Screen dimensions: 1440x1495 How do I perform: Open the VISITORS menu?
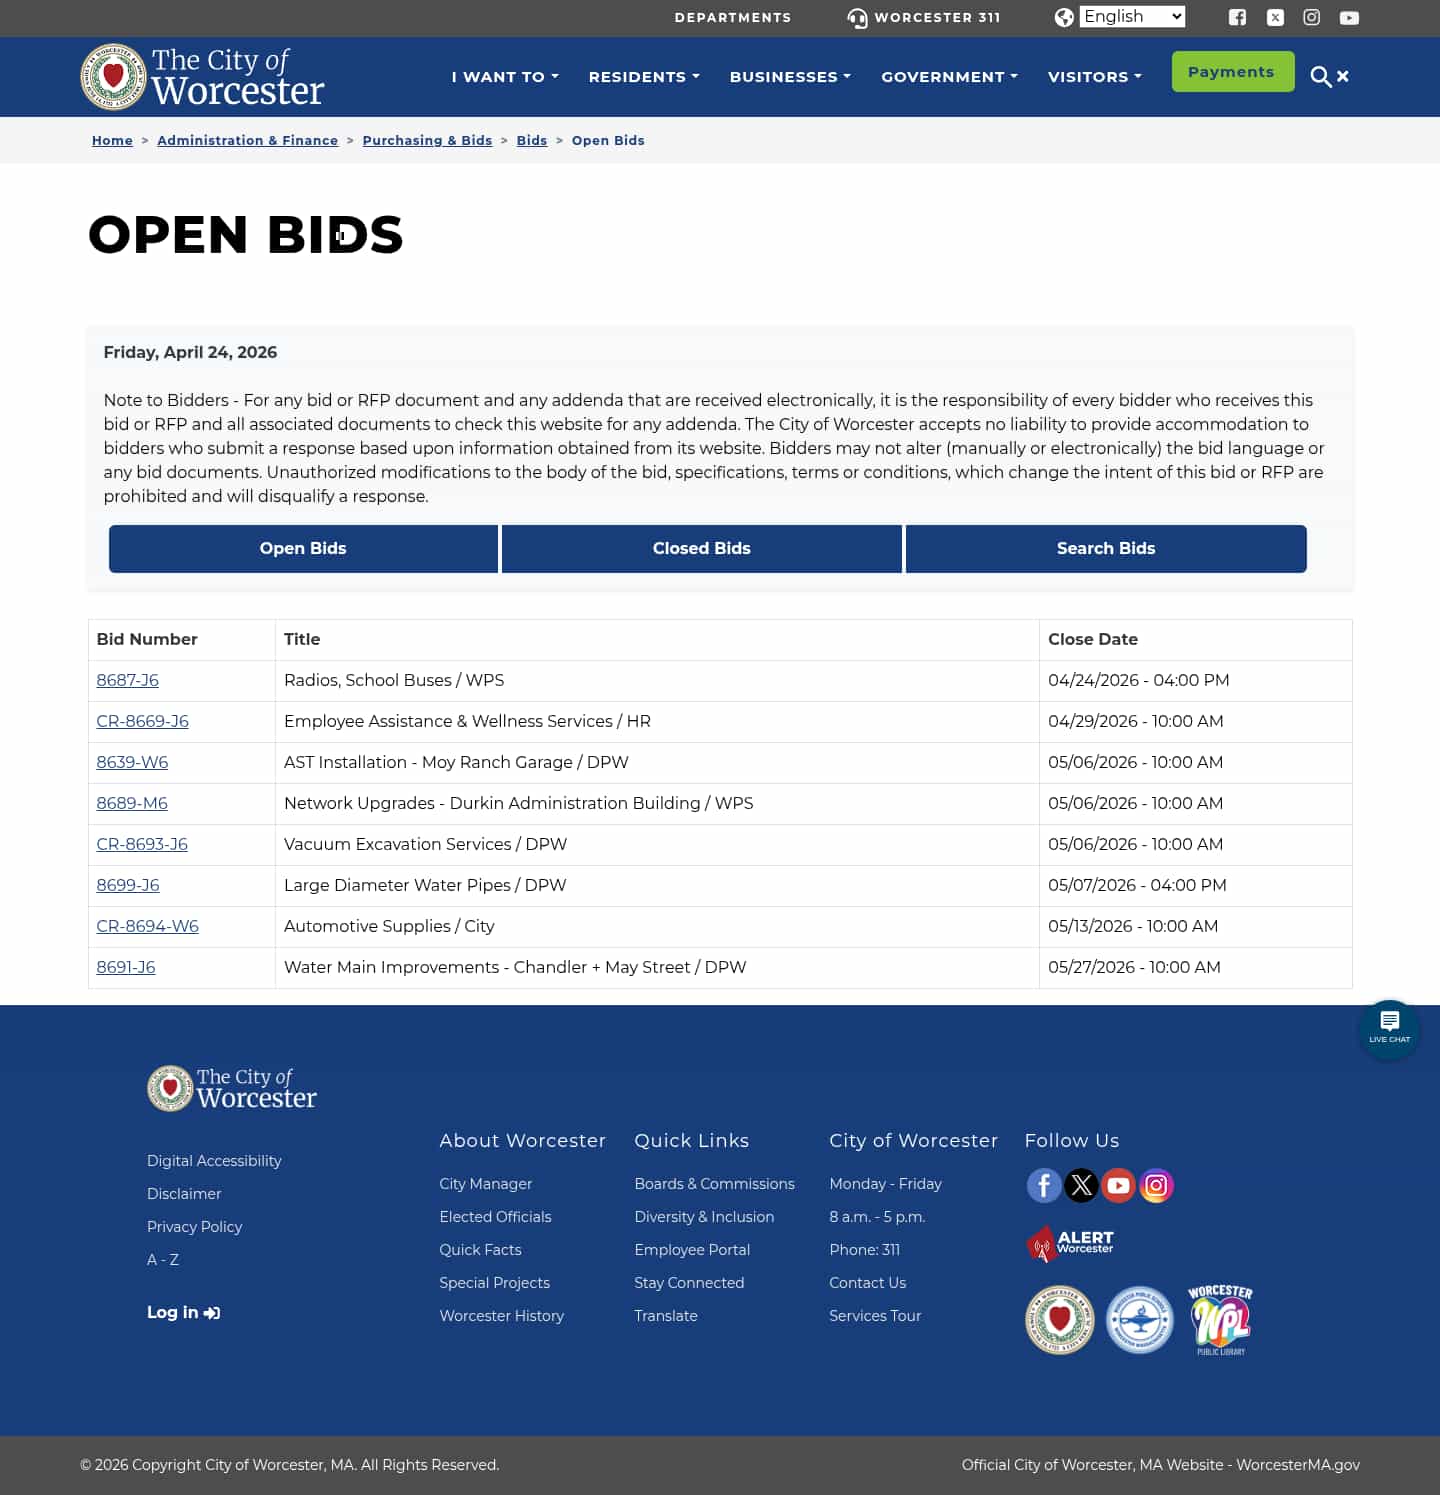pyautogui.click(x=1094, y=77)
